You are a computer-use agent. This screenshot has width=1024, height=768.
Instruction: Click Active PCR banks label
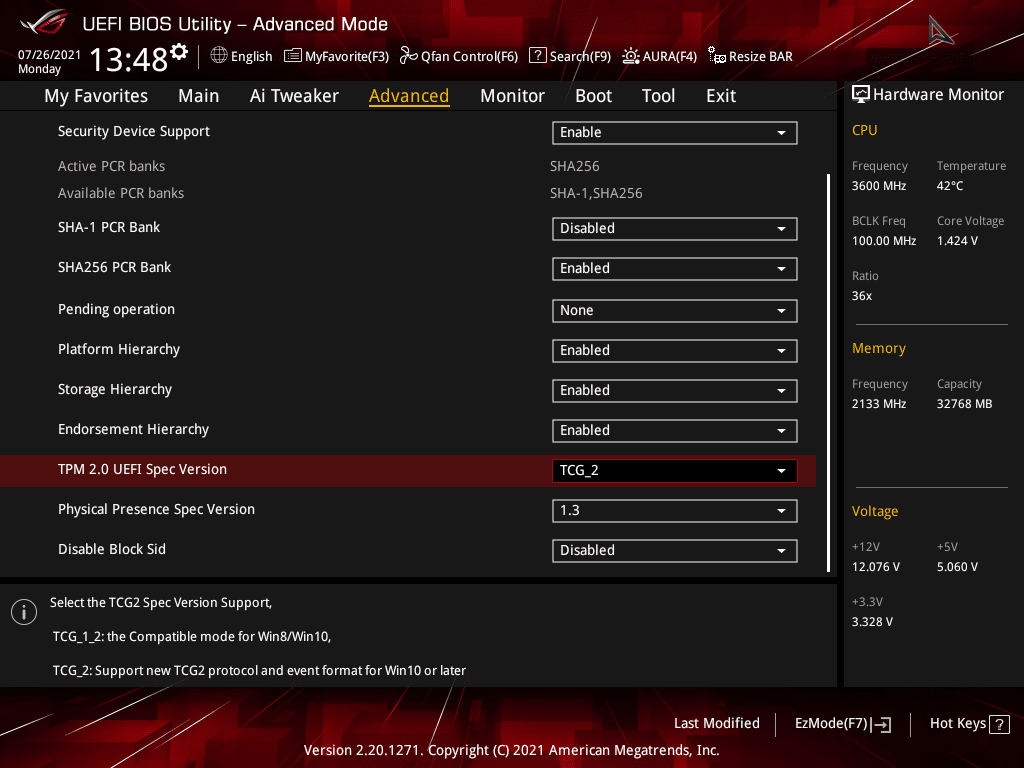coord(111,167)
